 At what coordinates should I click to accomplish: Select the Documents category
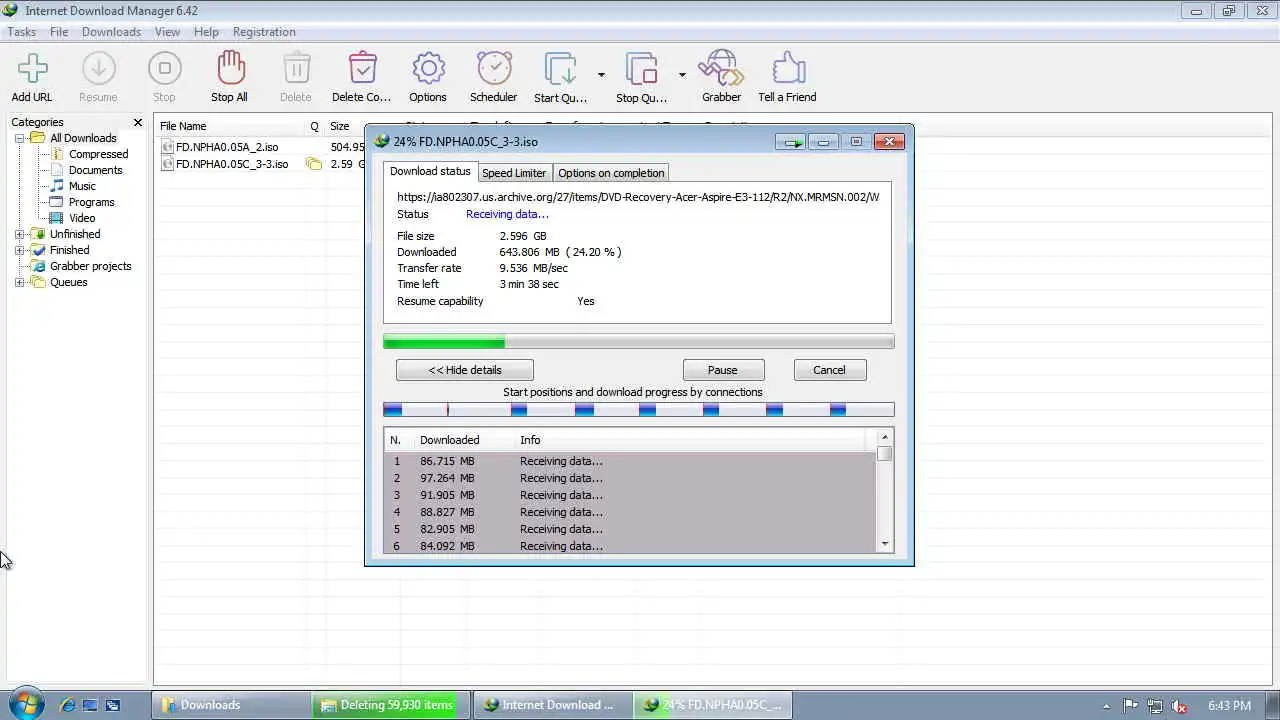click(95, 170)
